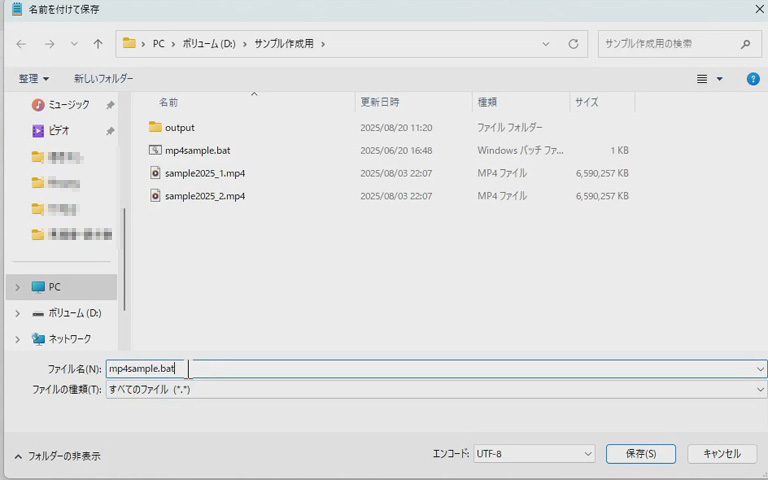Image resolution: width=768 pixels, height=480 pixels.
Task: Sort by 更新日時 column header
Action: coord(380,102)
